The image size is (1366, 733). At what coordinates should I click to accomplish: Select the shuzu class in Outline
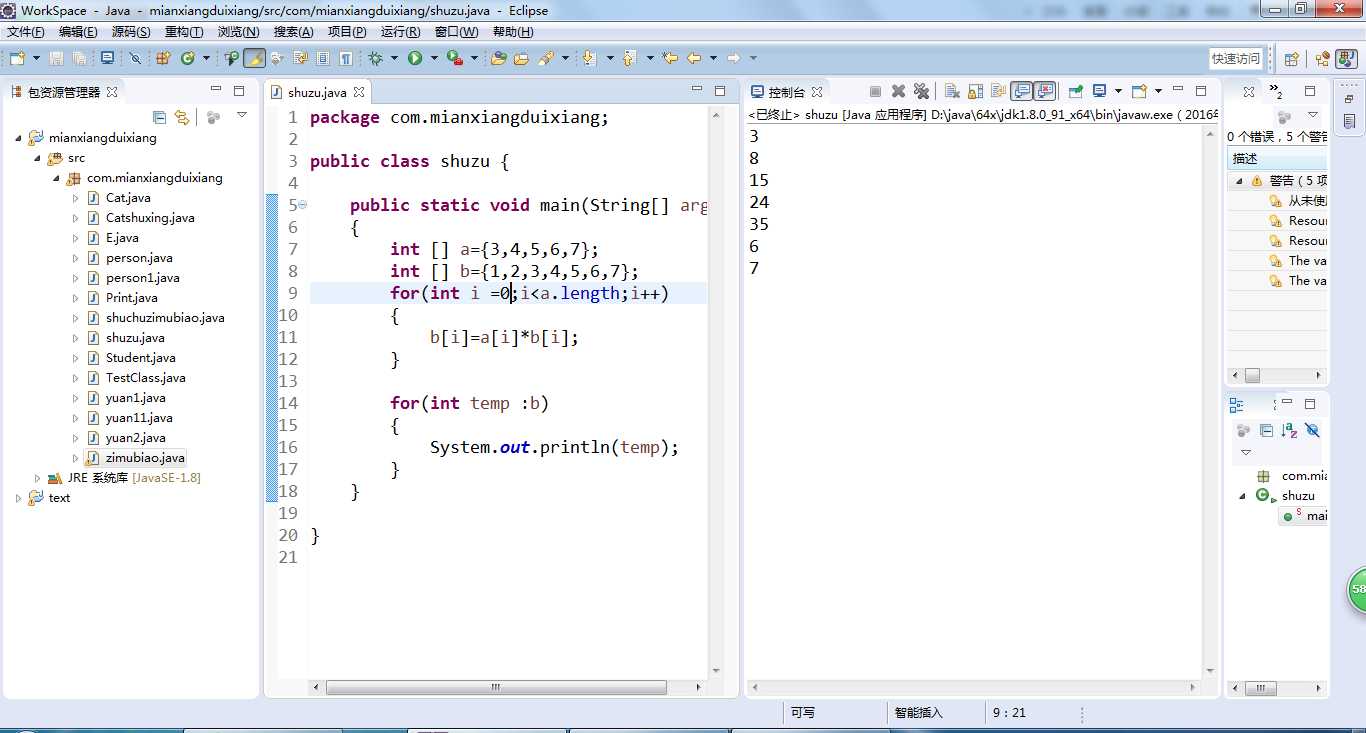(1298, 496)
